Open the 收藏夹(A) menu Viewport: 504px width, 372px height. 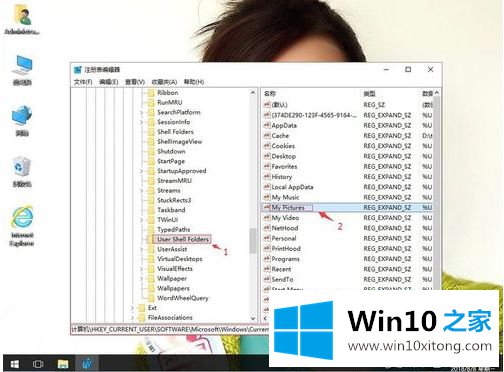(x=164, y=82)
